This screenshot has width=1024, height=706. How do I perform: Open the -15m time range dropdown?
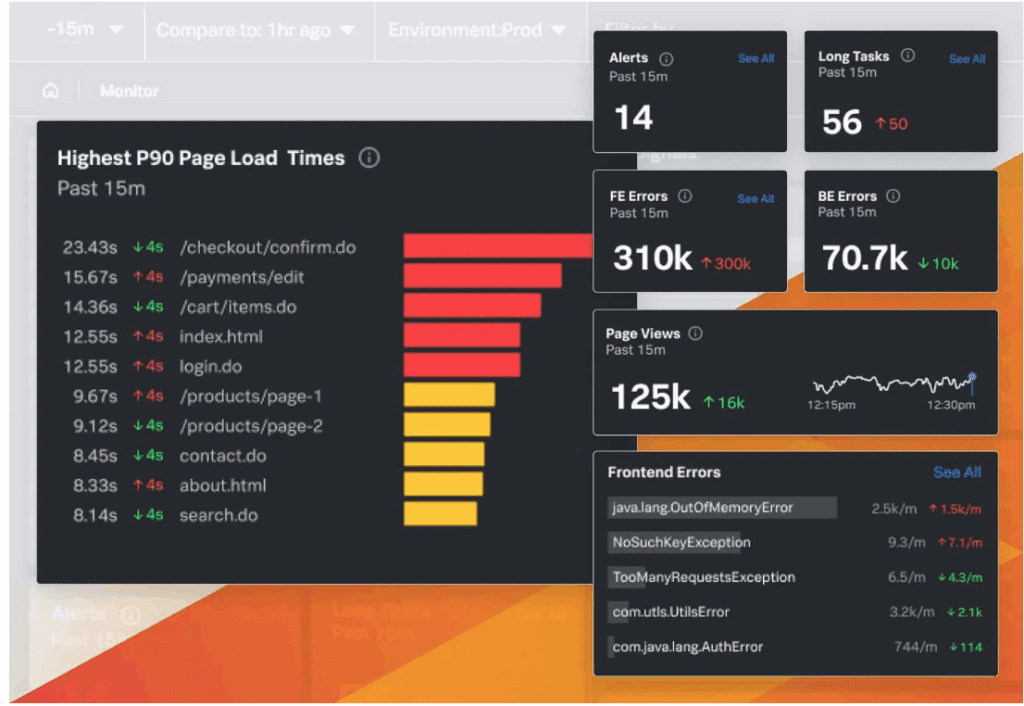pos(84,30)
